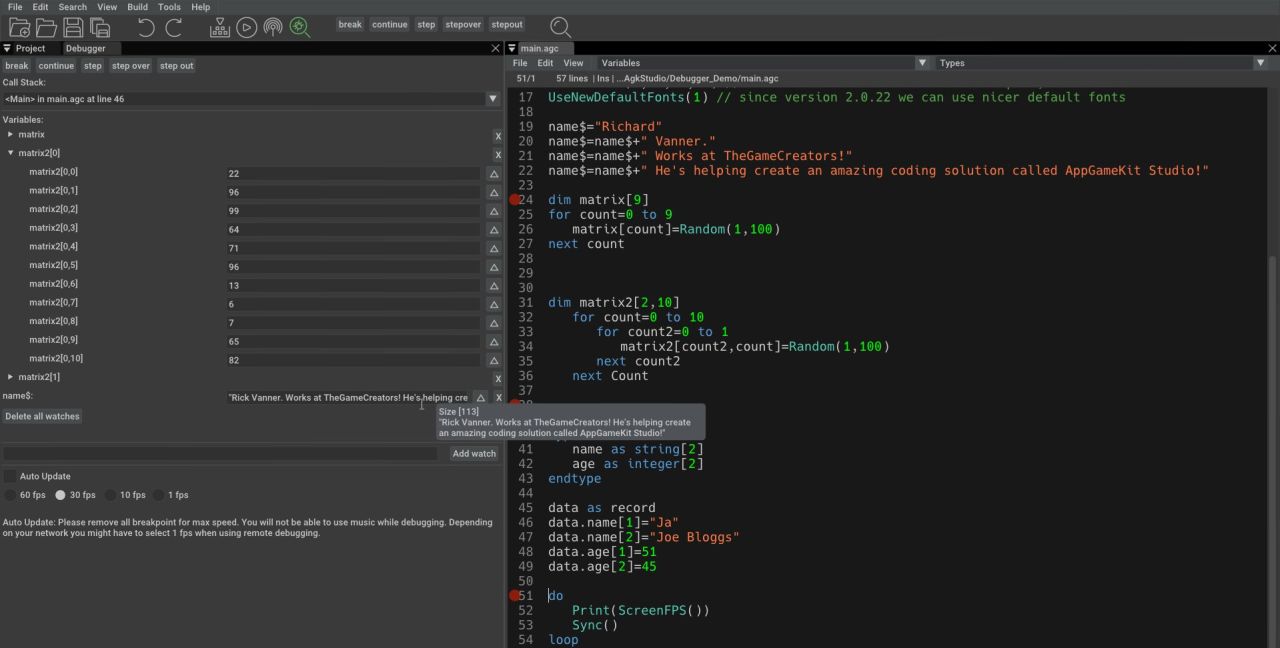This screenshot has height=648, width=1280.
Task: Click the open folder icon
Action: (46, 27)
